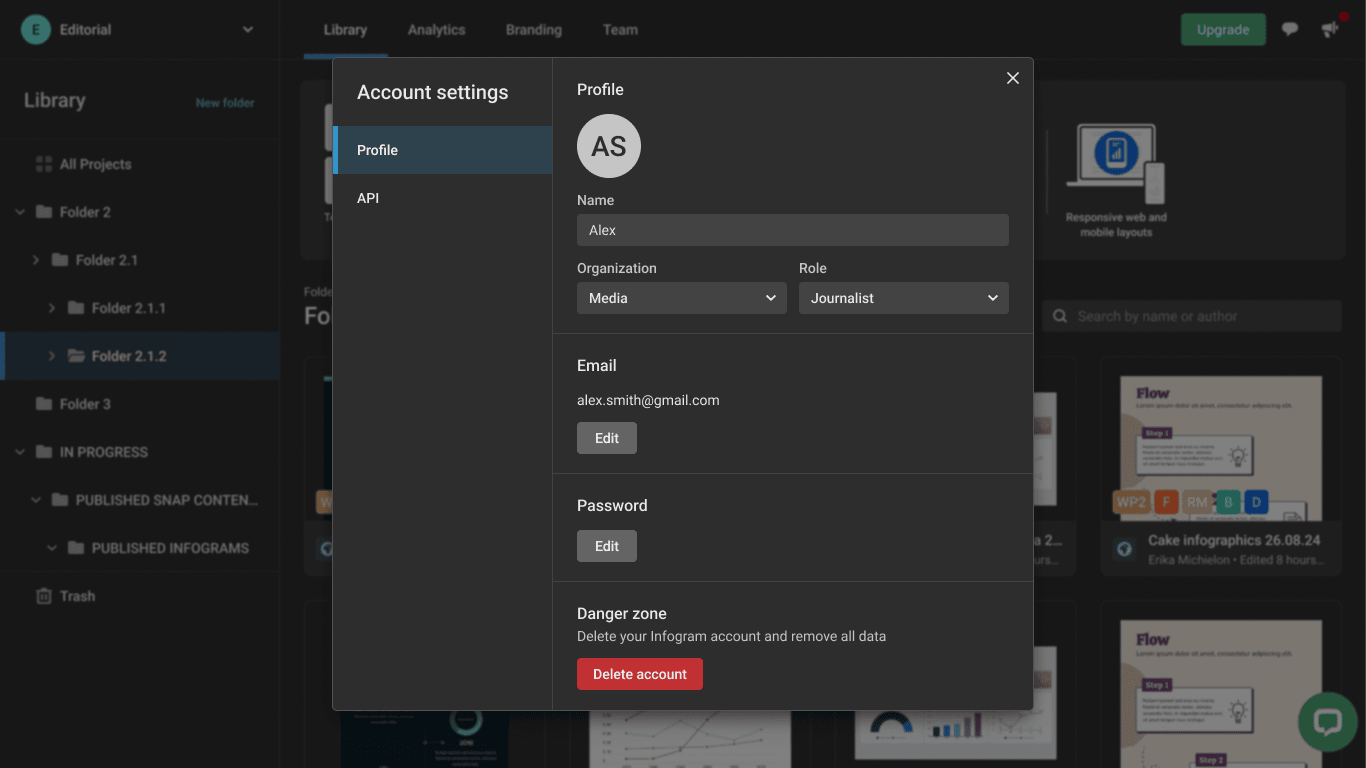Collapse the PUBLISHED SNAP CONTEN... chevron
Image resolution: width=1366 pixels, height=768 pixels.
tap(36, 500)
